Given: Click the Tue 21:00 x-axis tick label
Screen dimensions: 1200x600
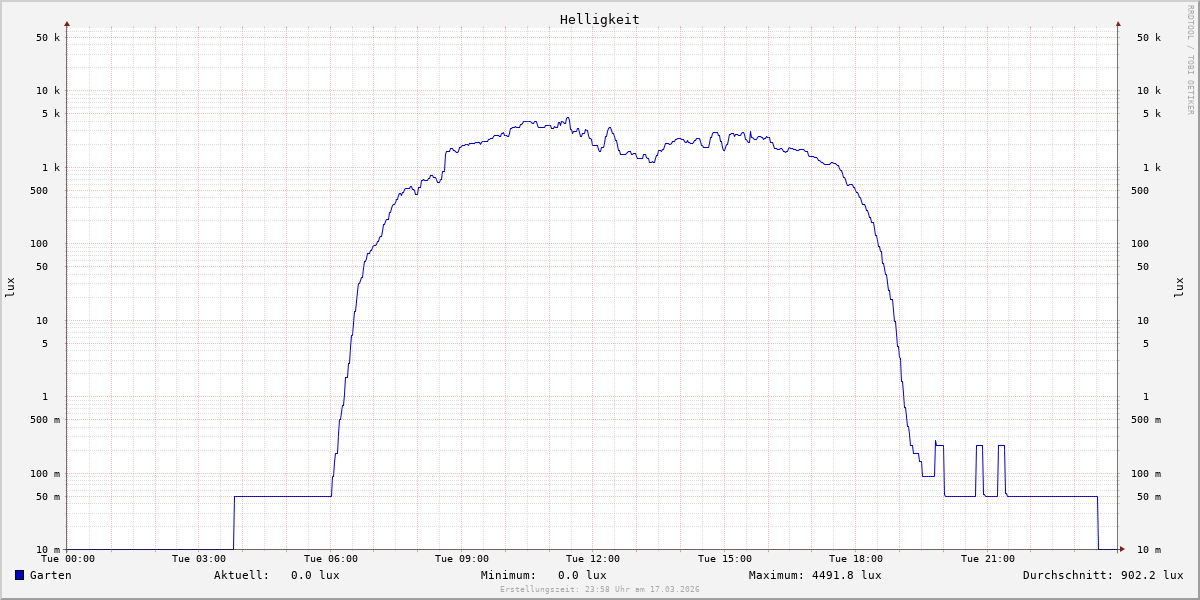Looking at the screenshot, I should pos(987,559).
